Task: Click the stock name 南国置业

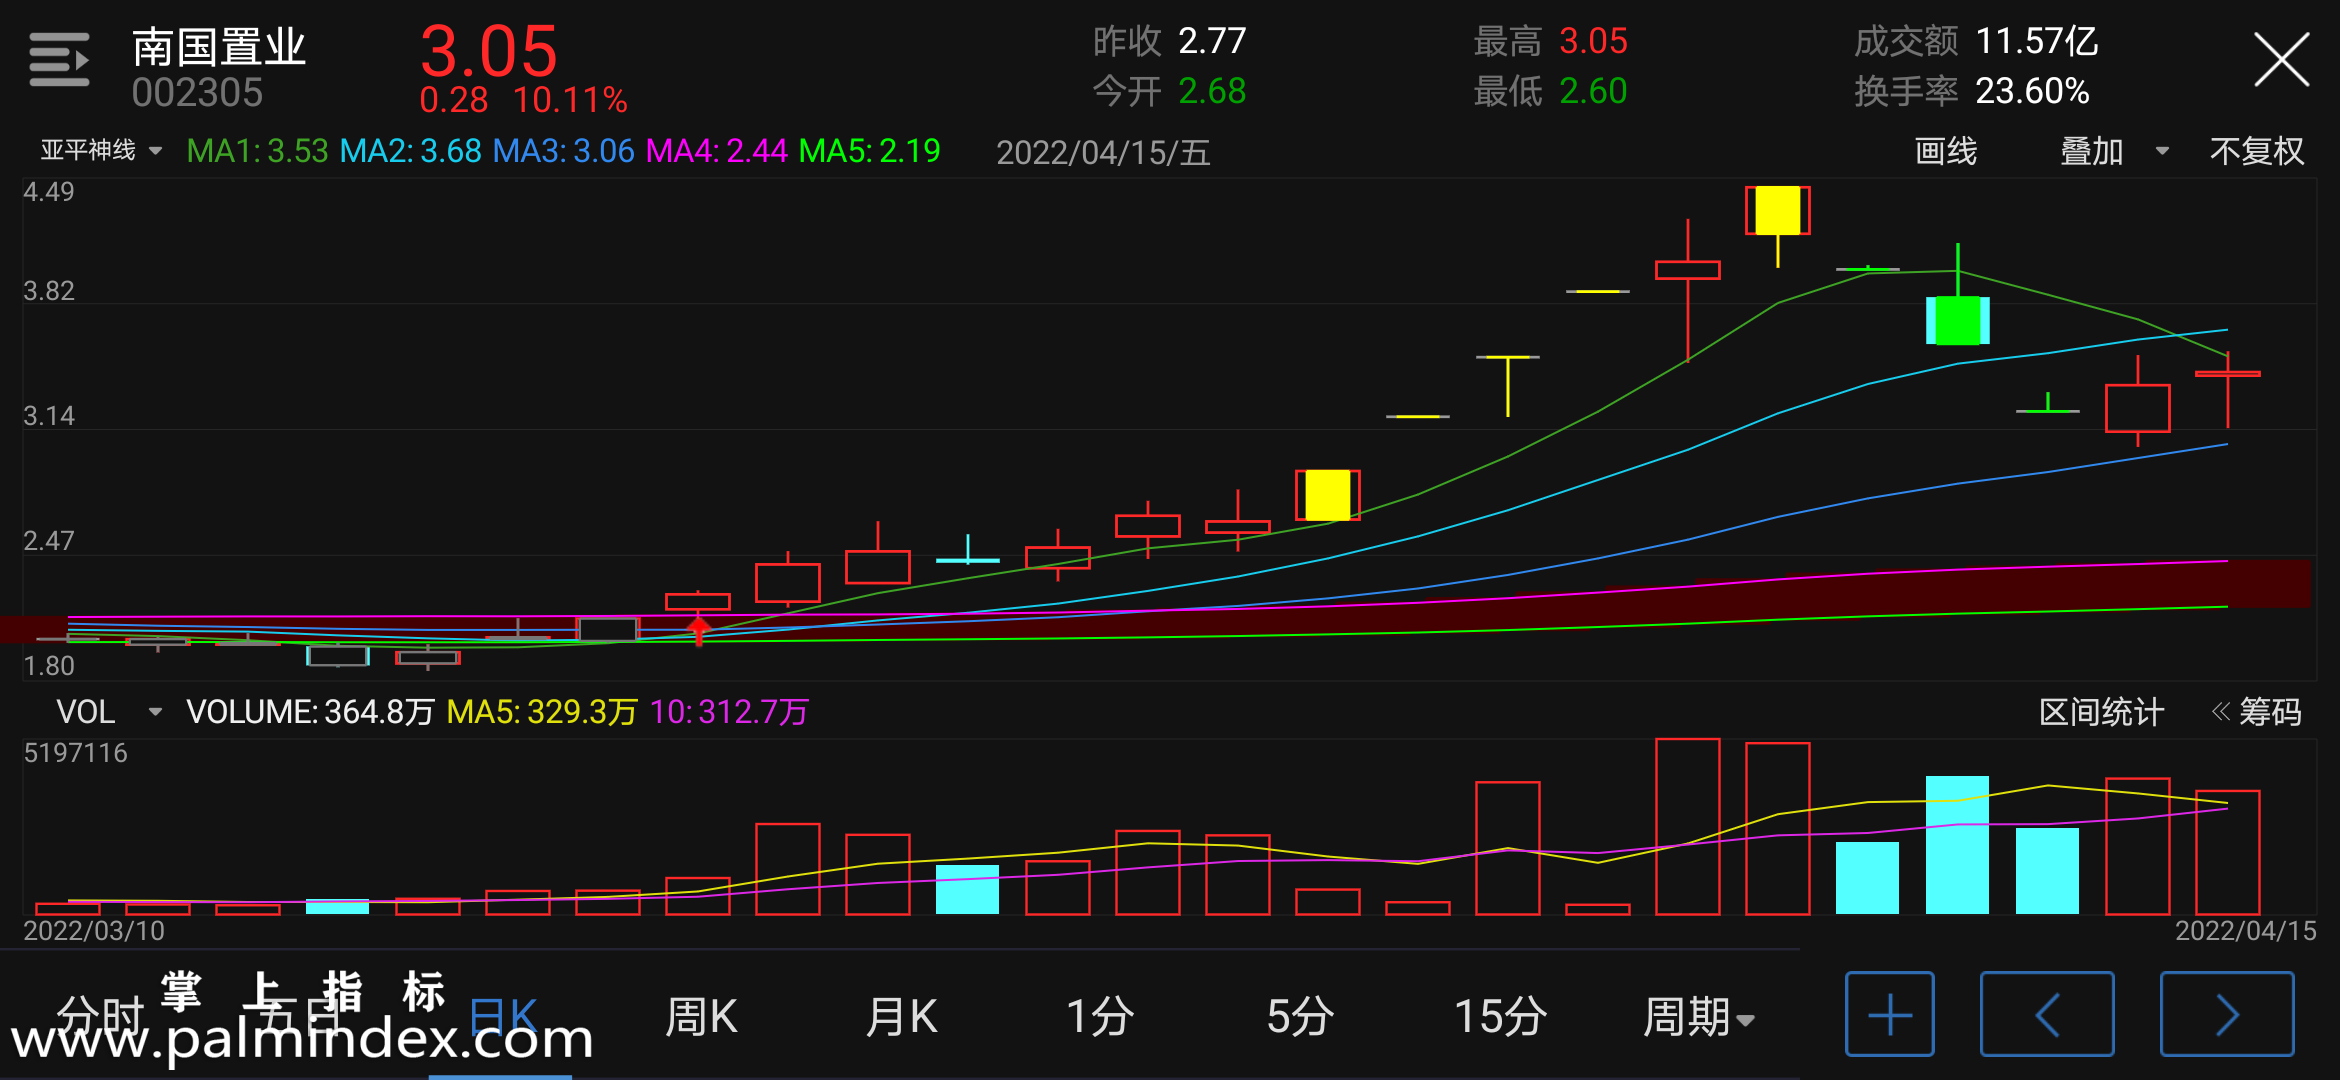Action: 219,47
